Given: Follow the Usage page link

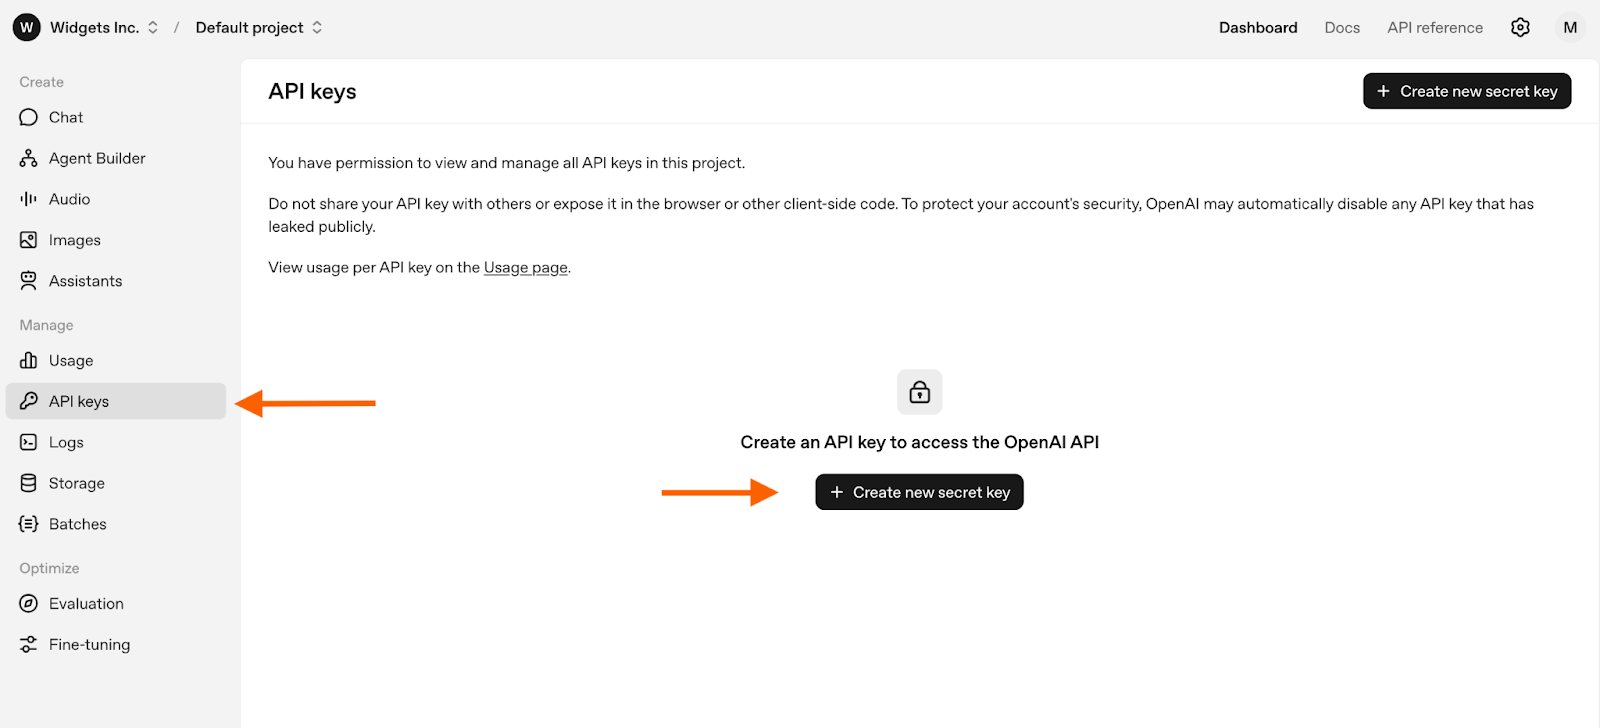Looking at the screenshot, I should 526,268.
